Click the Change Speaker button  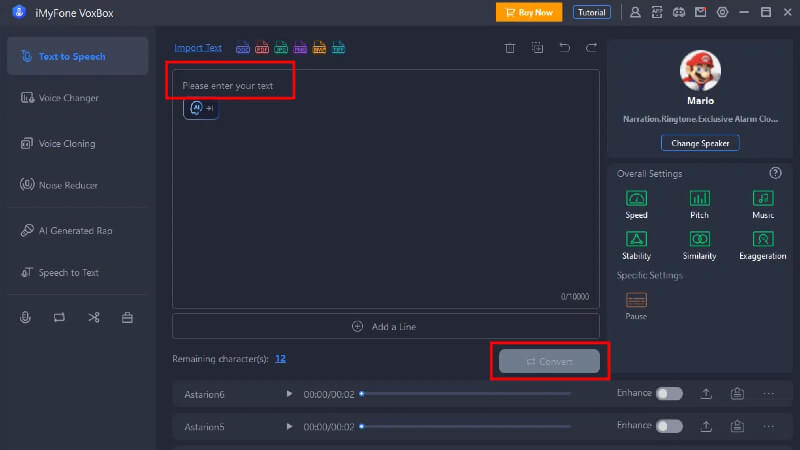click(x=699, y=143)
